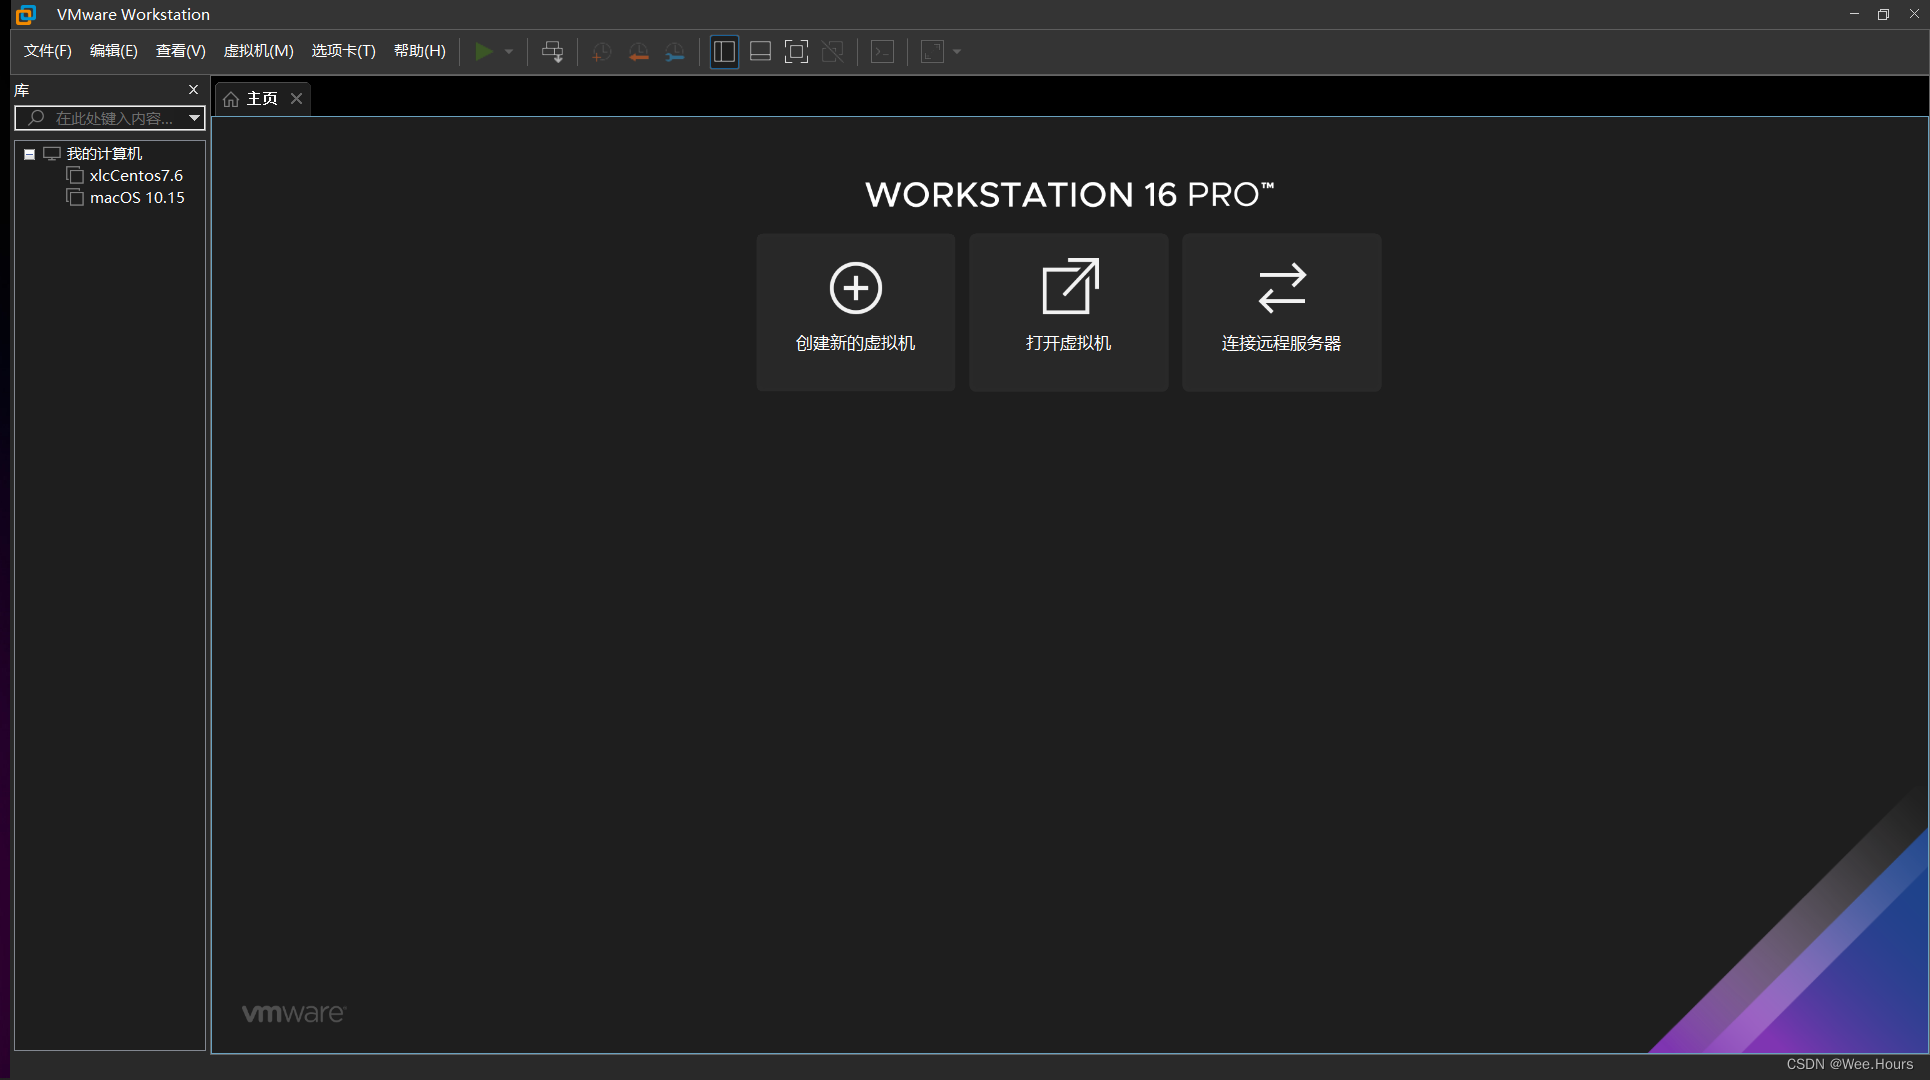Expand the library search filter dropdown
Screen dimensions: 1930x1080
click(x=194, y=118)
